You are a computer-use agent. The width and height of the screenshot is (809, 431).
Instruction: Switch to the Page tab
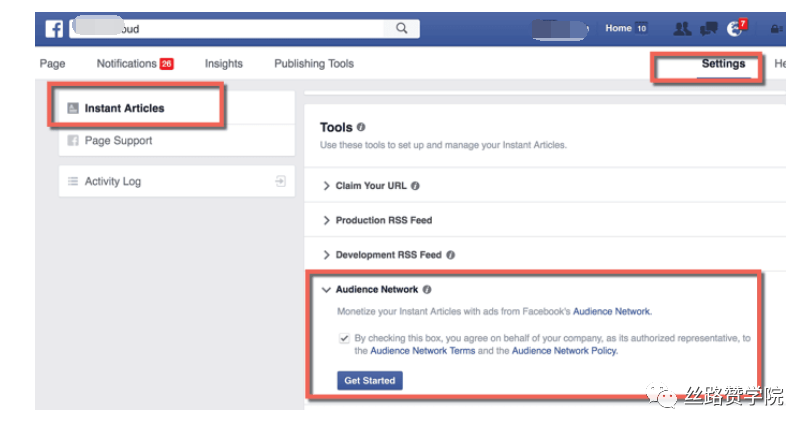point(53,63)
